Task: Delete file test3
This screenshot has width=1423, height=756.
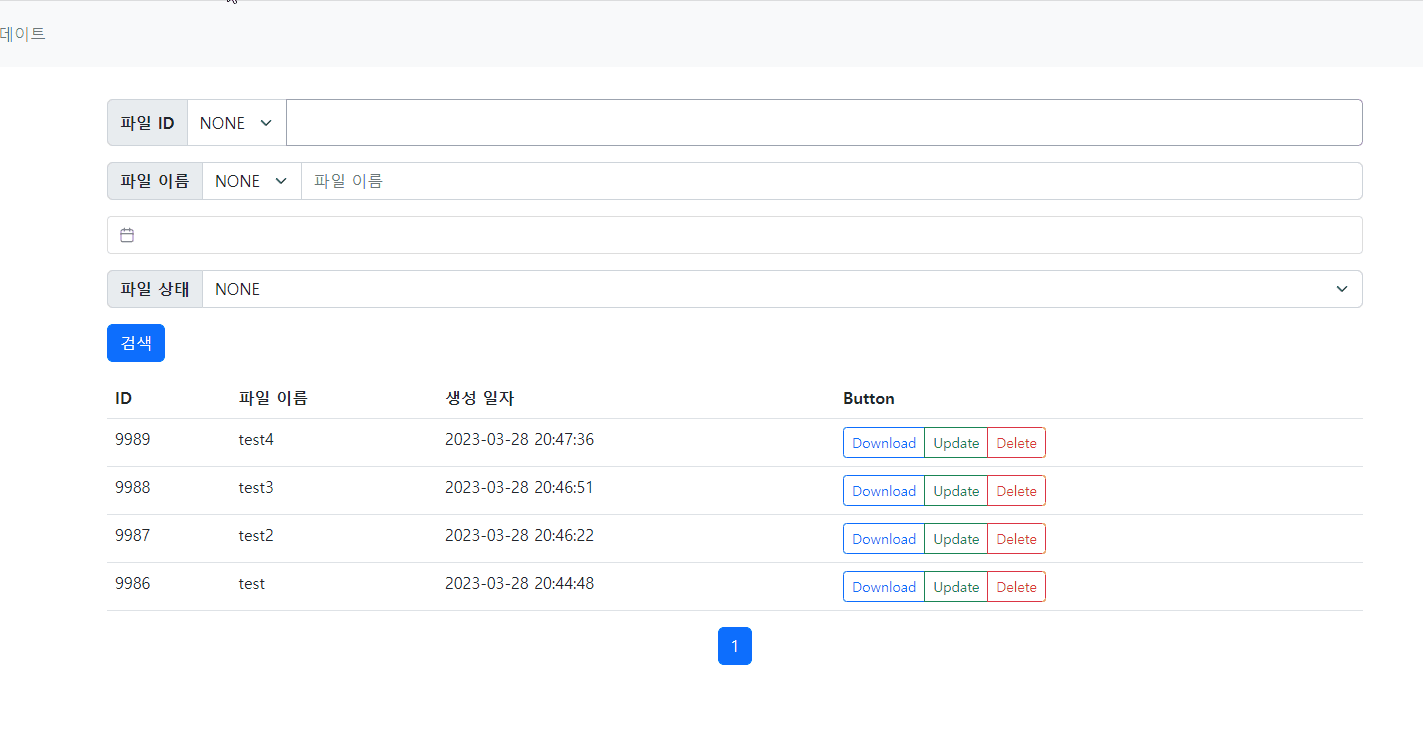Action: tap(1016, 491)
